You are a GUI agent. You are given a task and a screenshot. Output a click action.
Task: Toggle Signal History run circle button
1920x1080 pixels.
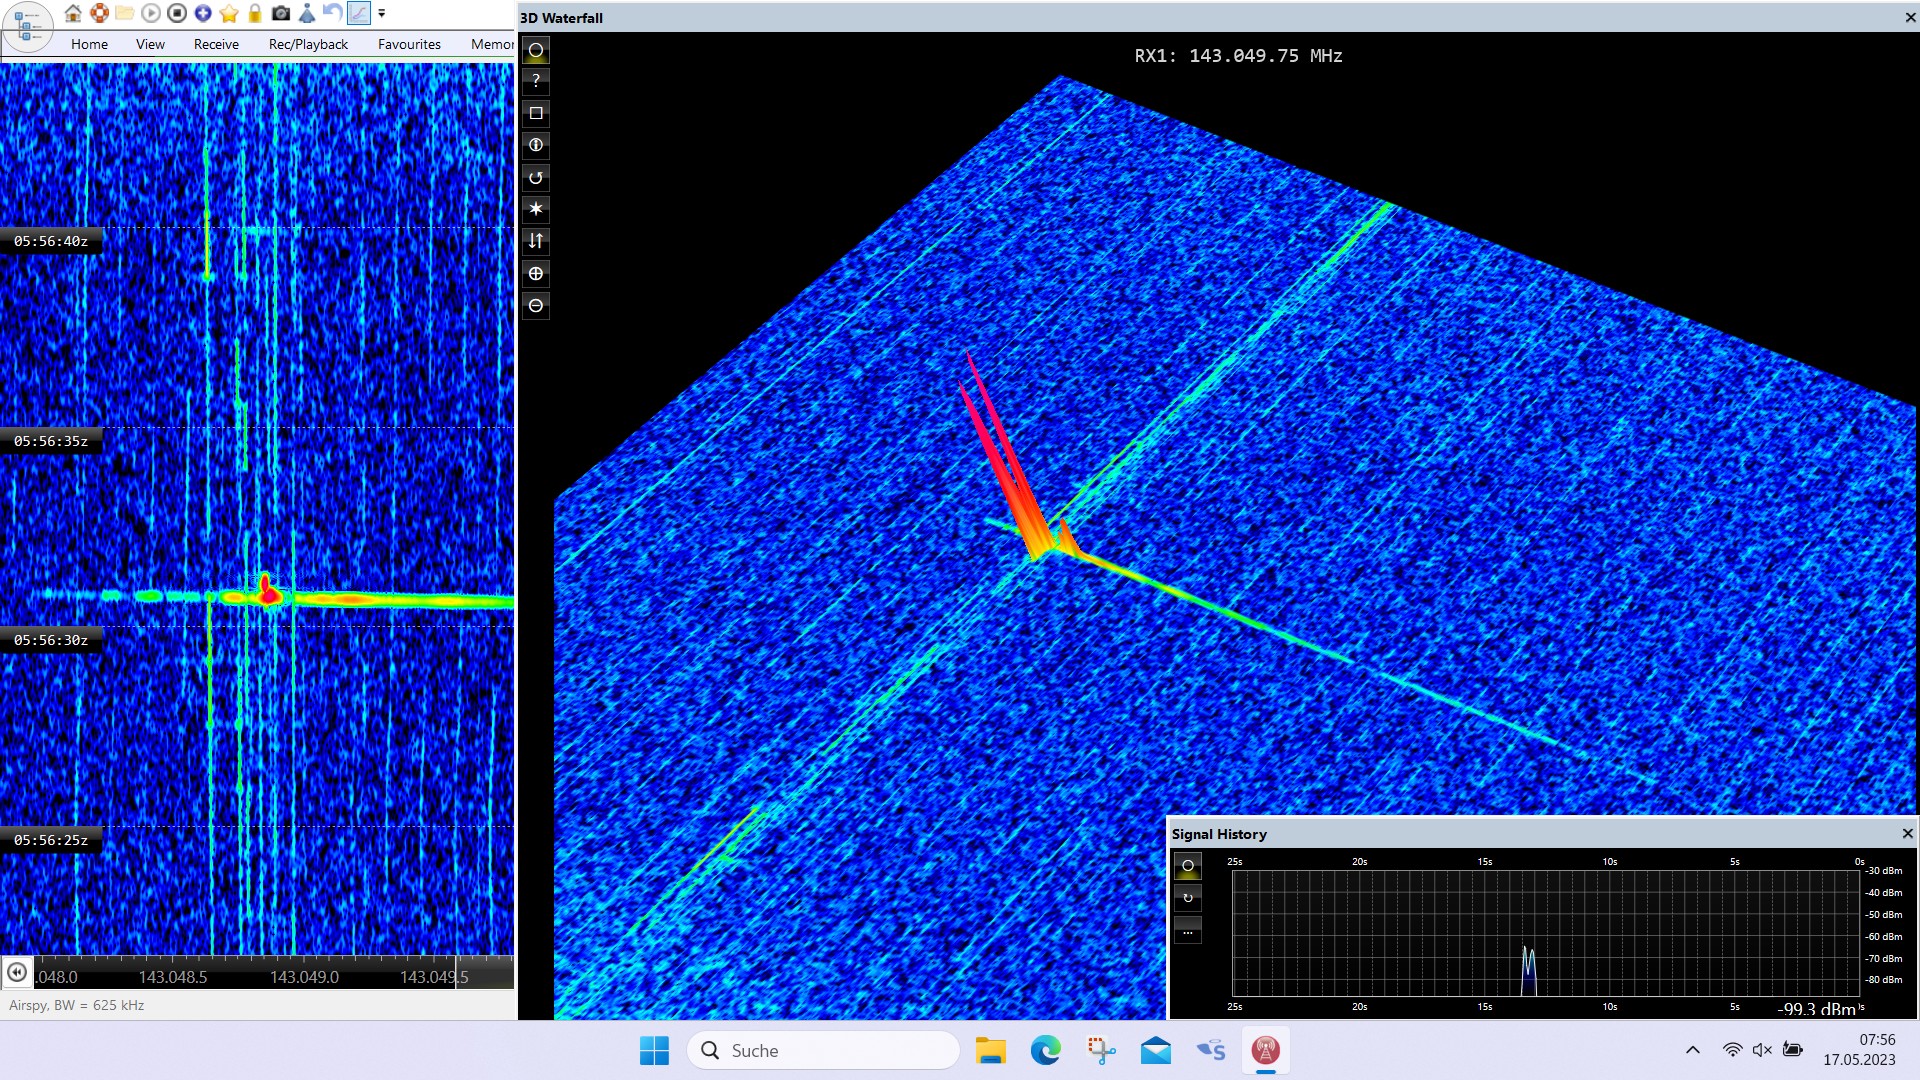click(x=1188, y=866)
